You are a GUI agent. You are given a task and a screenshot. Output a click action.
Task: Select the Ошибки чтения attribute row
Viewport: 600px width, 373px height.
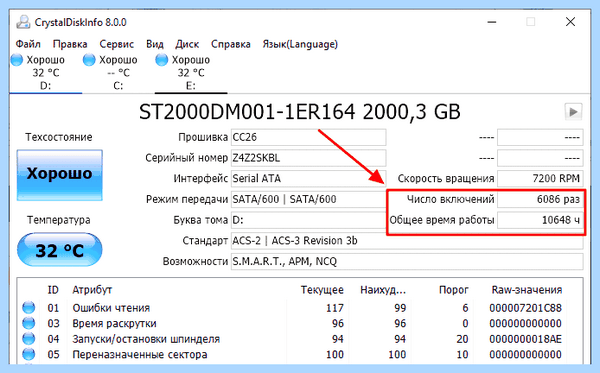tap(300, 308)
